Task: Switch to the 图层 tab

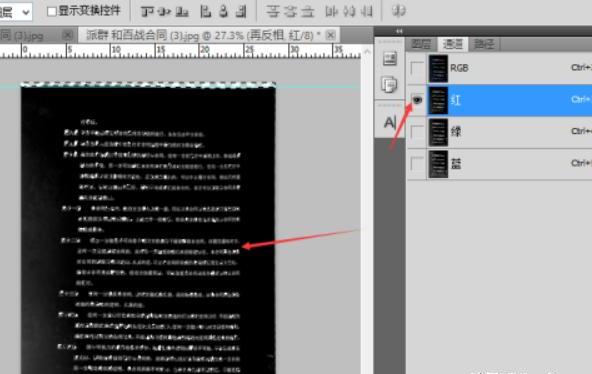Action: pos(421,45)
